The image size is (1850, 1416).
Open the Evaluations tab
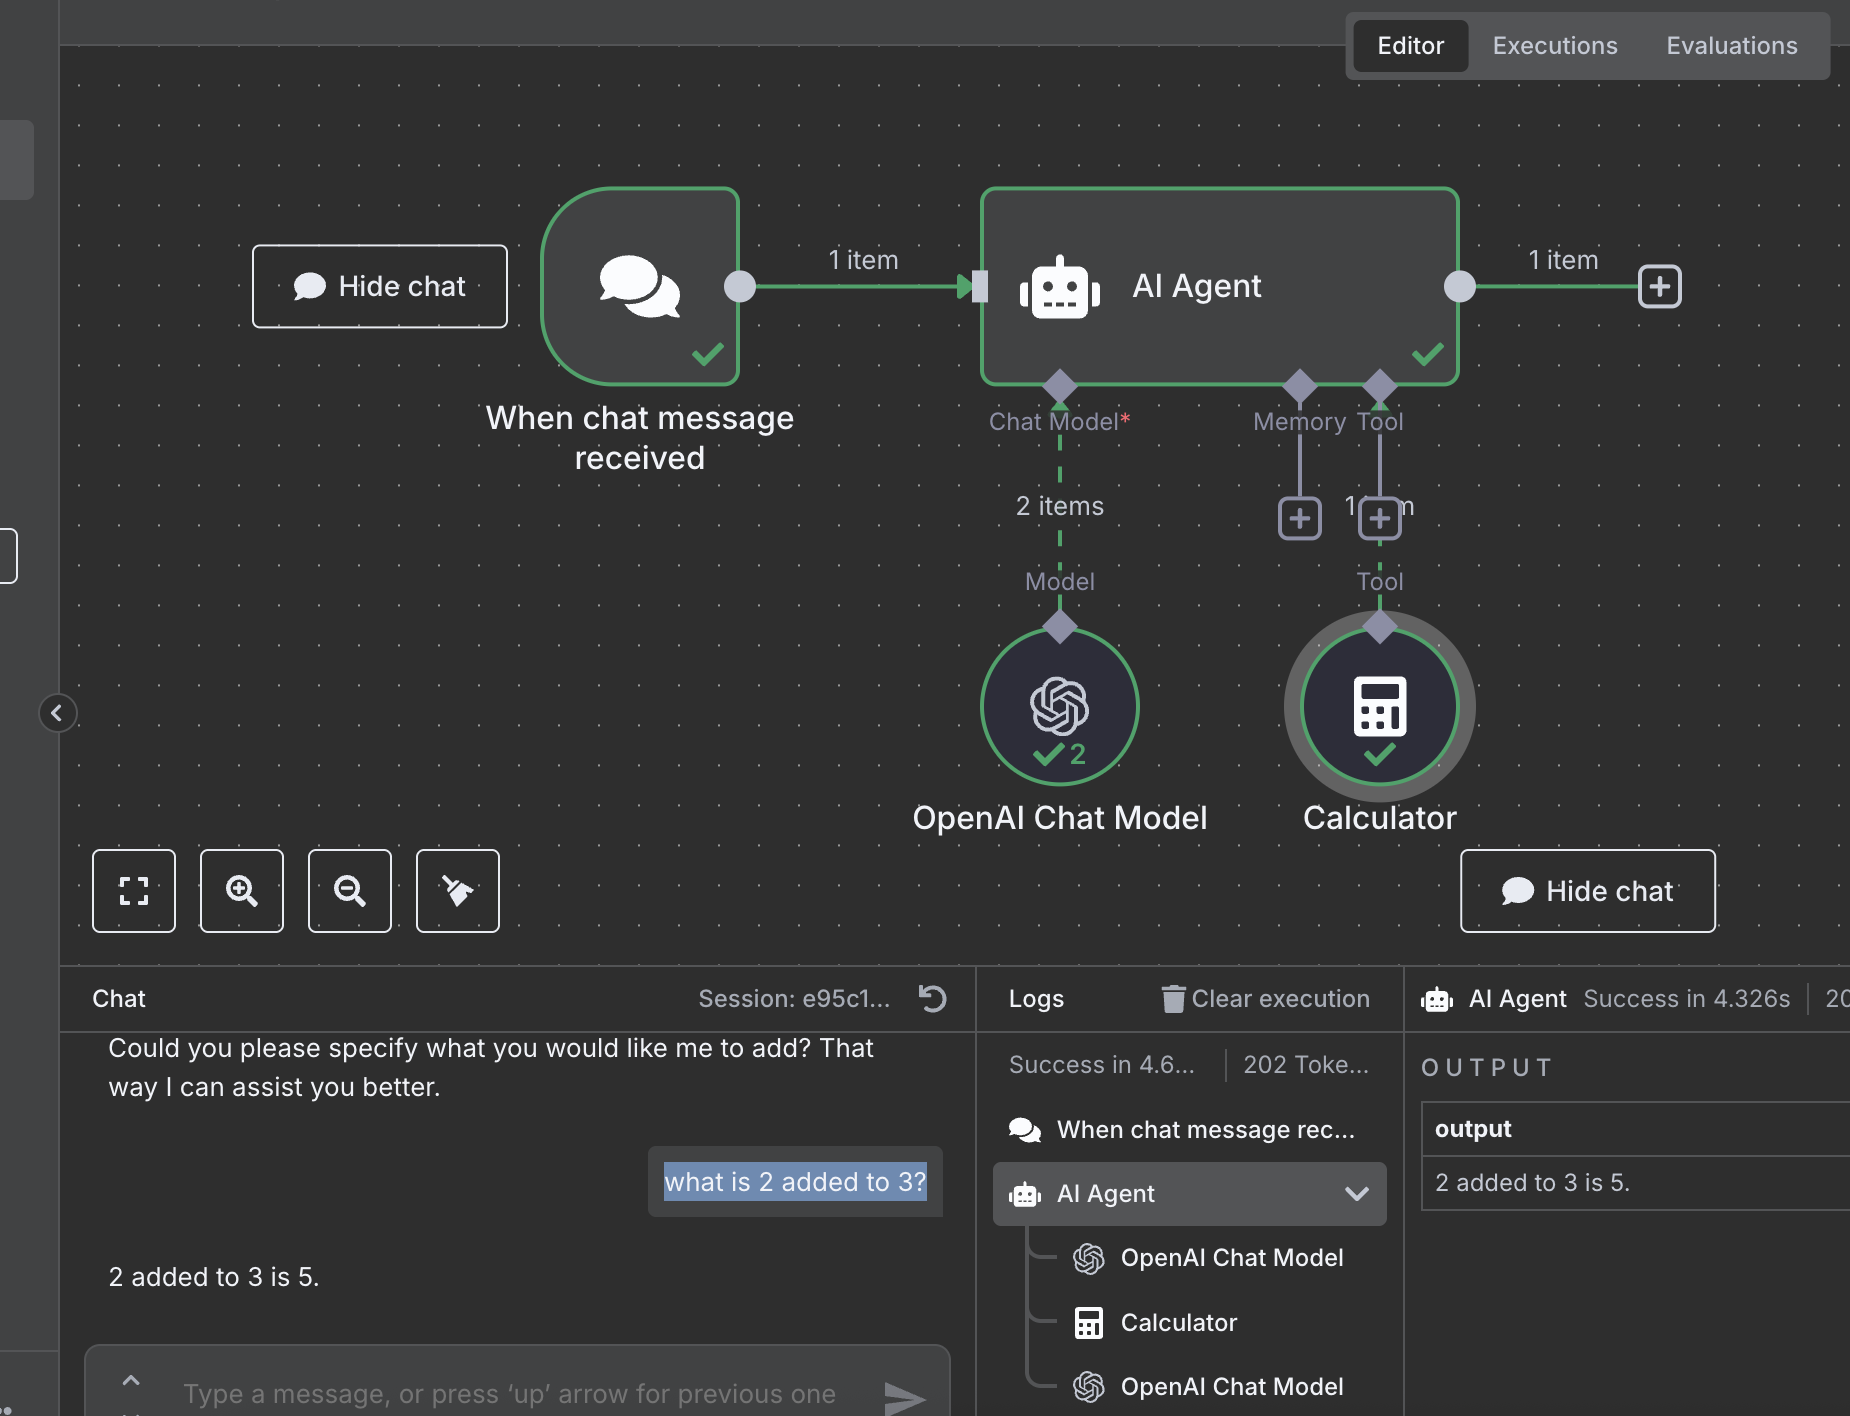pyautogui.click(x=1731, y=46)
